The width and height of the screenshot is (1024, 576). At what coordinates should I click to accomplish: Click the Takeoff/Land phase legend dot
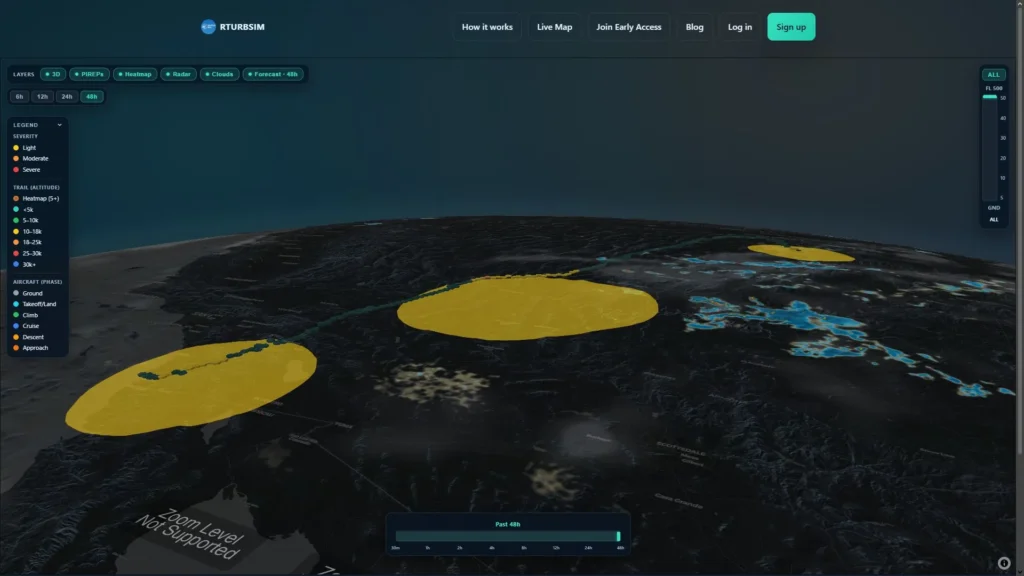[x=16, y=304]
